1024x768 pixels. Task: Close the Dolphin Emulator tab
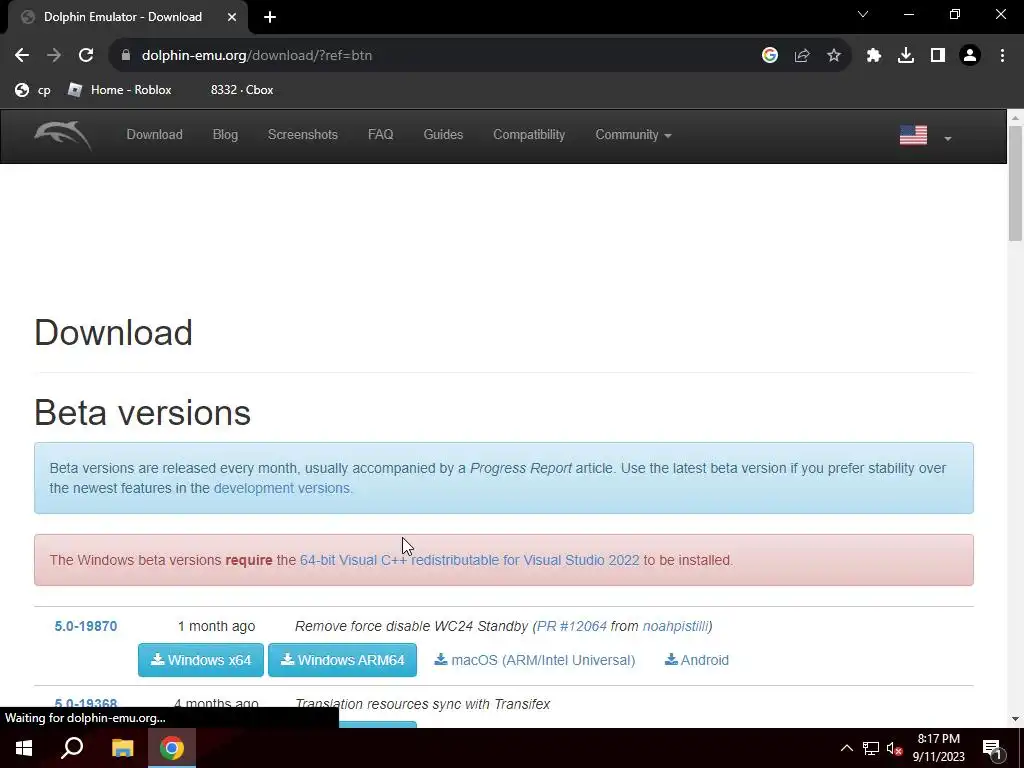(x=232, y=17)
